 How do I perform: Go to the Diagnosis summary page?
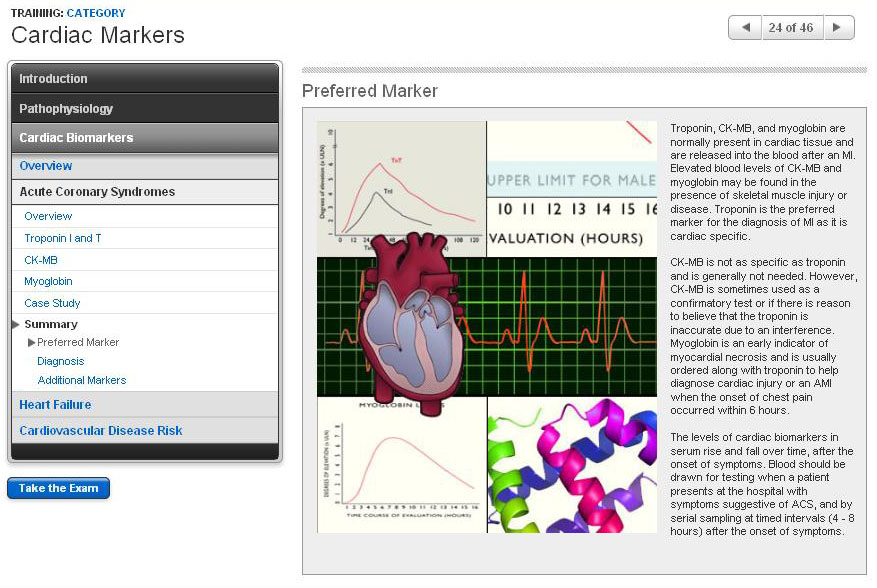pos(61,361)
